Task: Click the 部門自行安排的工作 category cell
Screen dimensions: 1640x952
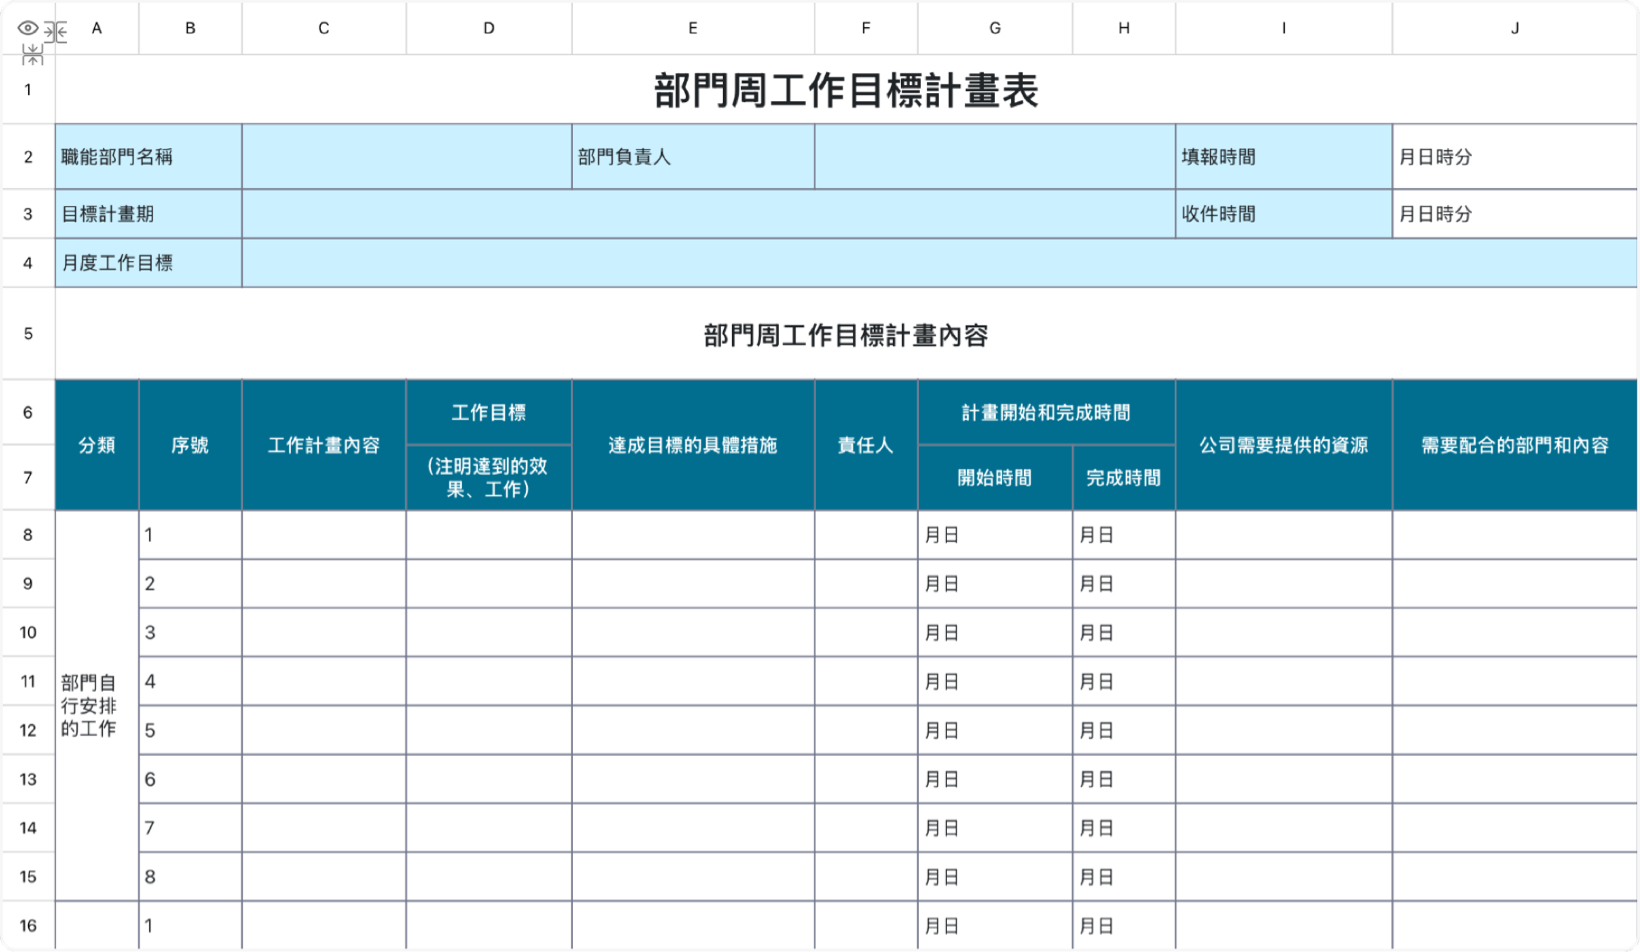Action: tap(97, 706)
